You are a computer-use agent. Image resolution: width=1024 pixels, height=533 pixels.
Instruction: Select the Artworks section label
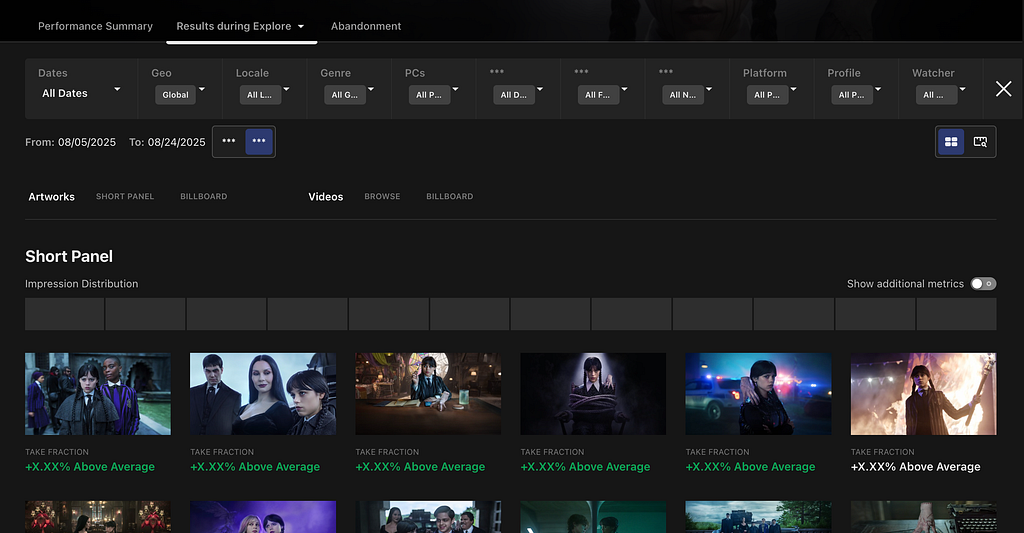[52, 197]
